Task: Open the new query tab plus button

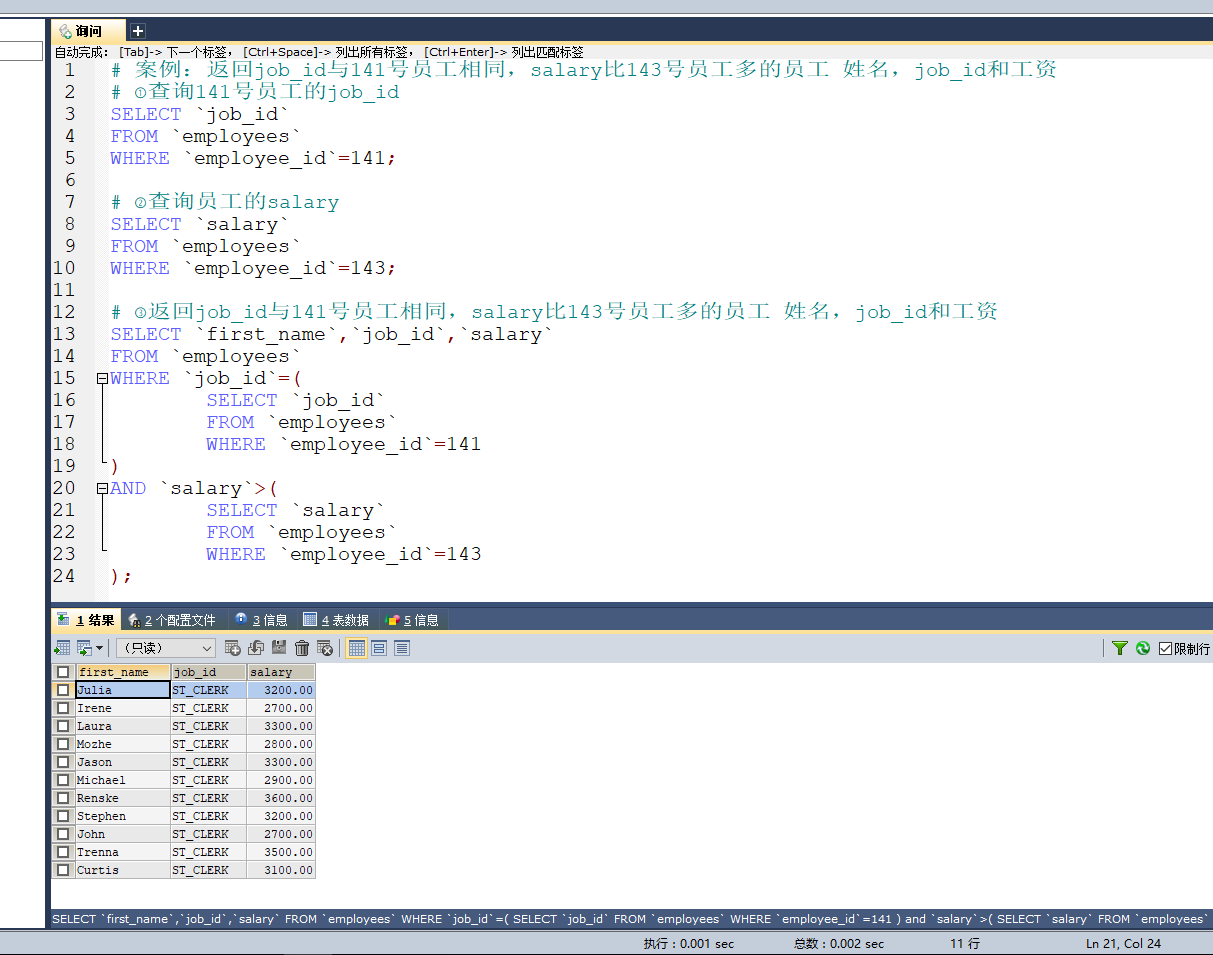Action: tap(138, 31)
